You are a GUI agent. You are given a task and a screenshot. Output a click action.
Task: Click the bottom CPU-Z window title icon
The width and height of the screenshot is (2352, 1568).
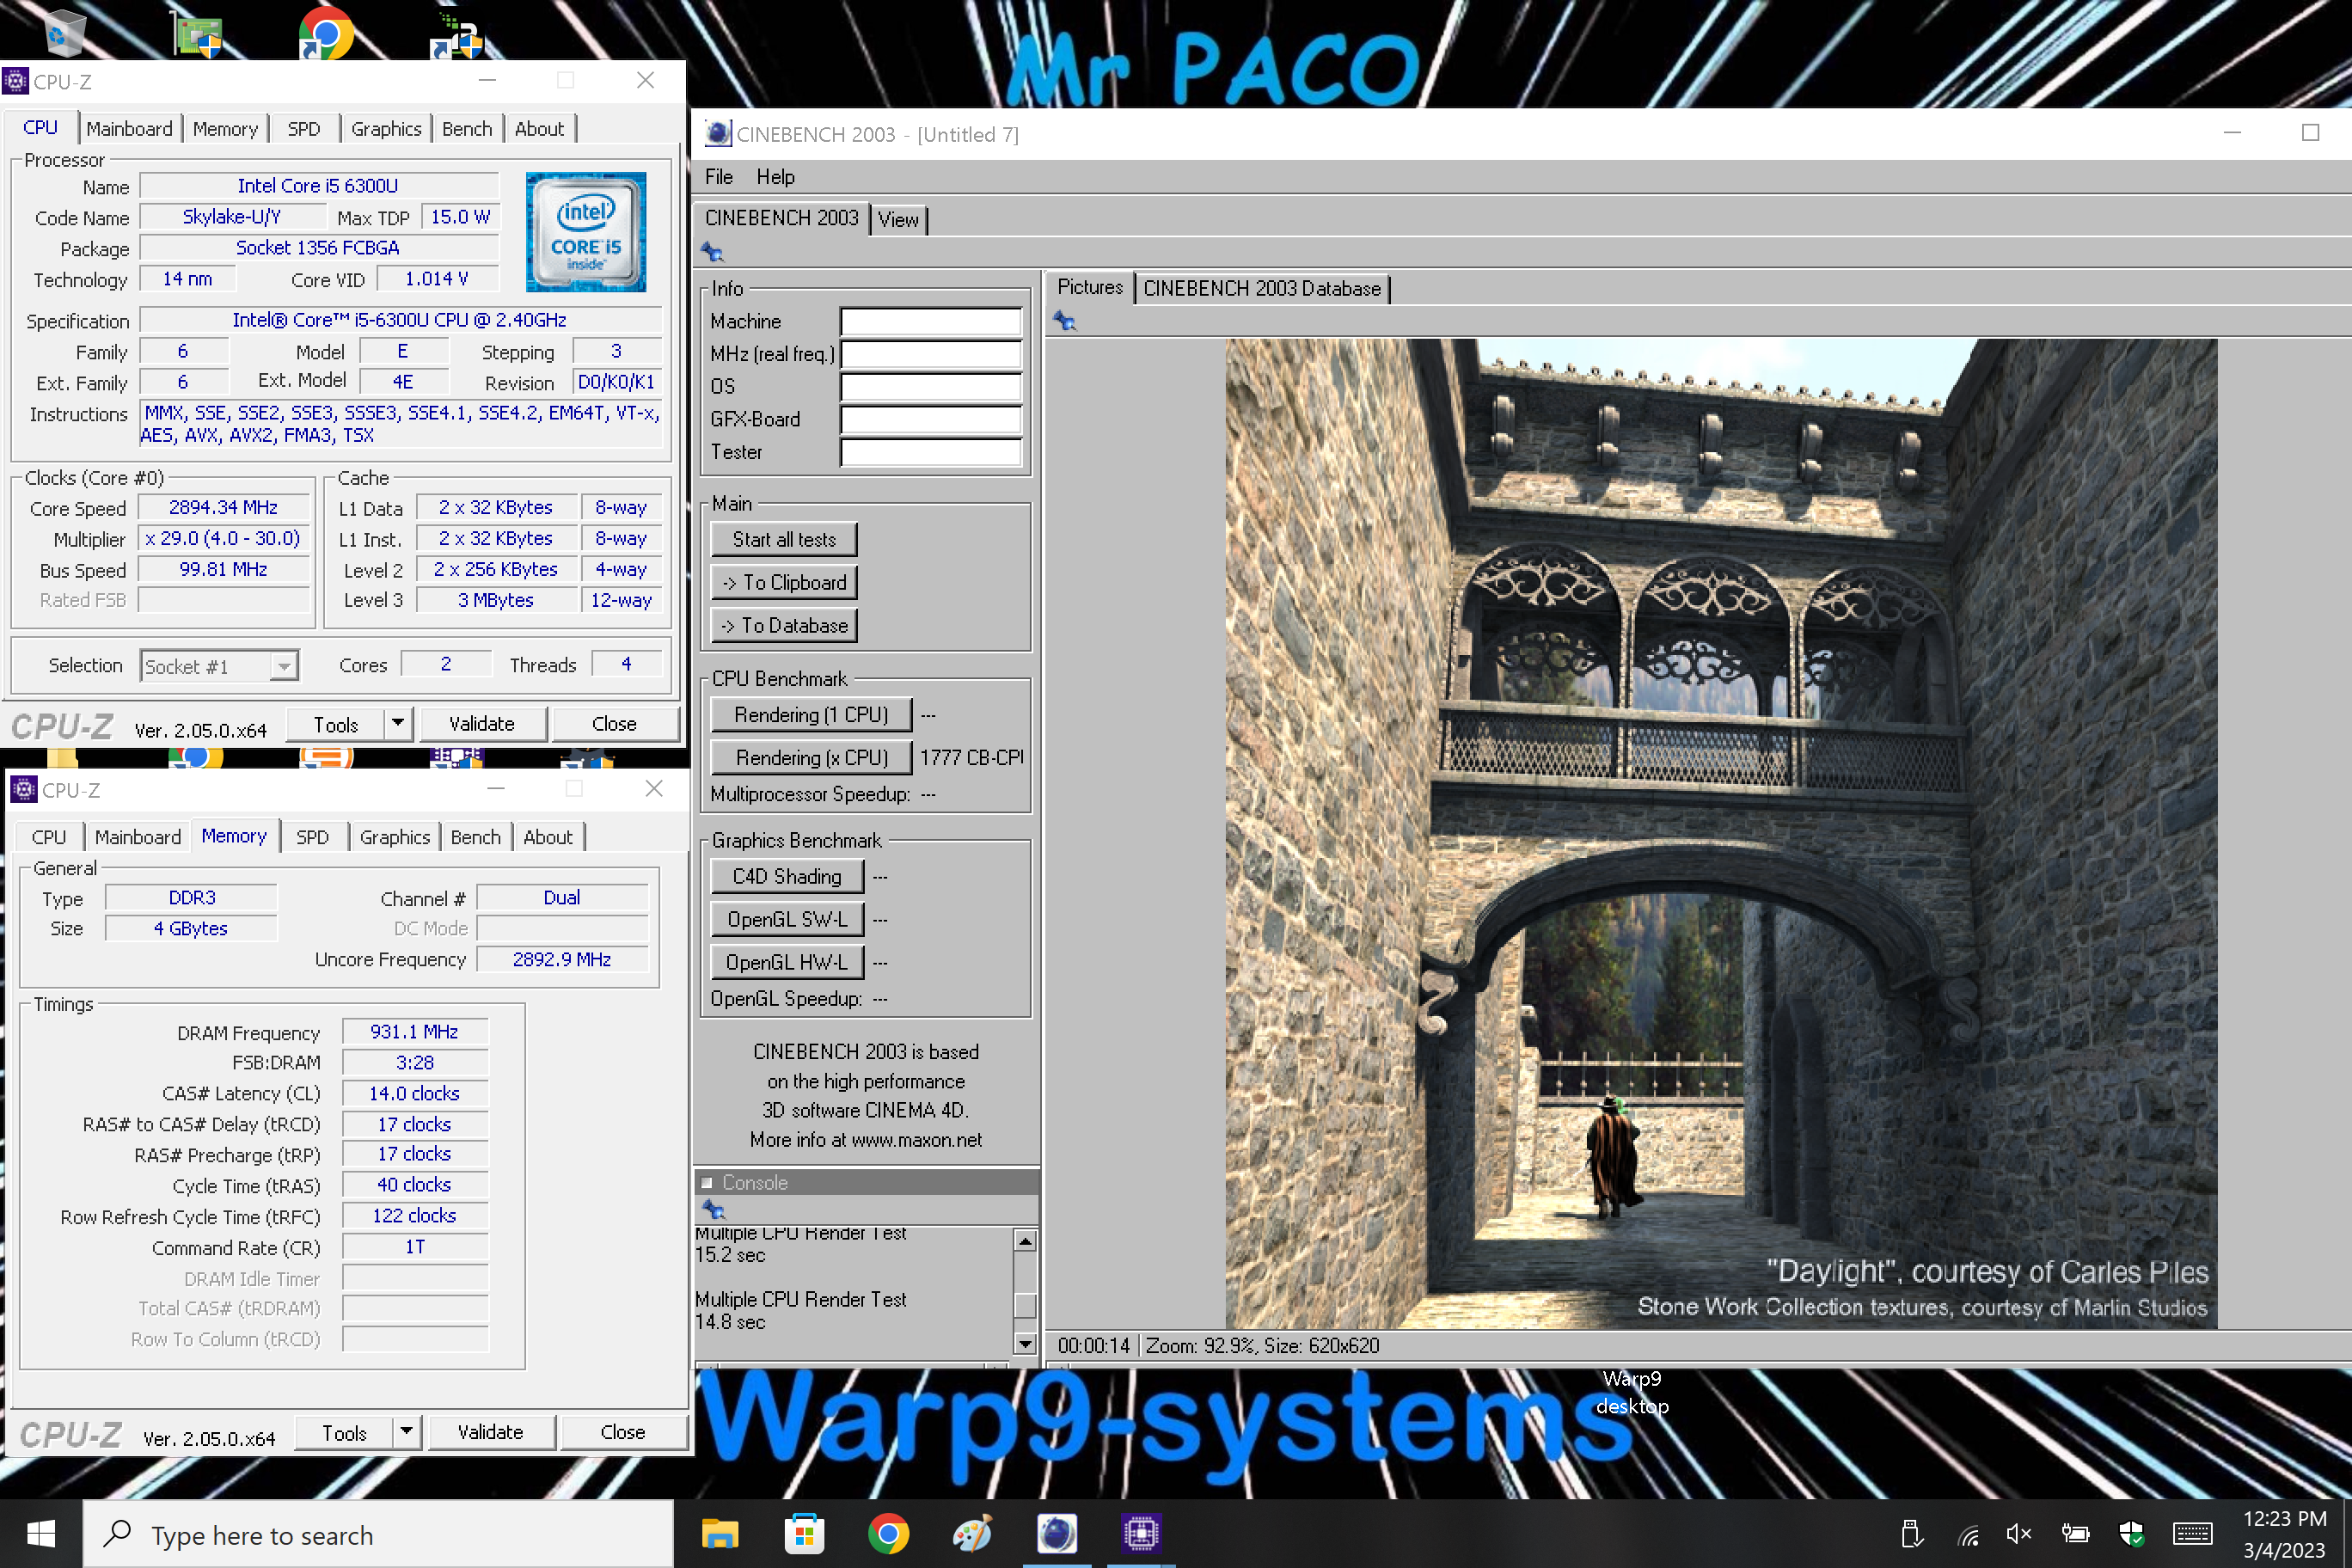point(23,789)
